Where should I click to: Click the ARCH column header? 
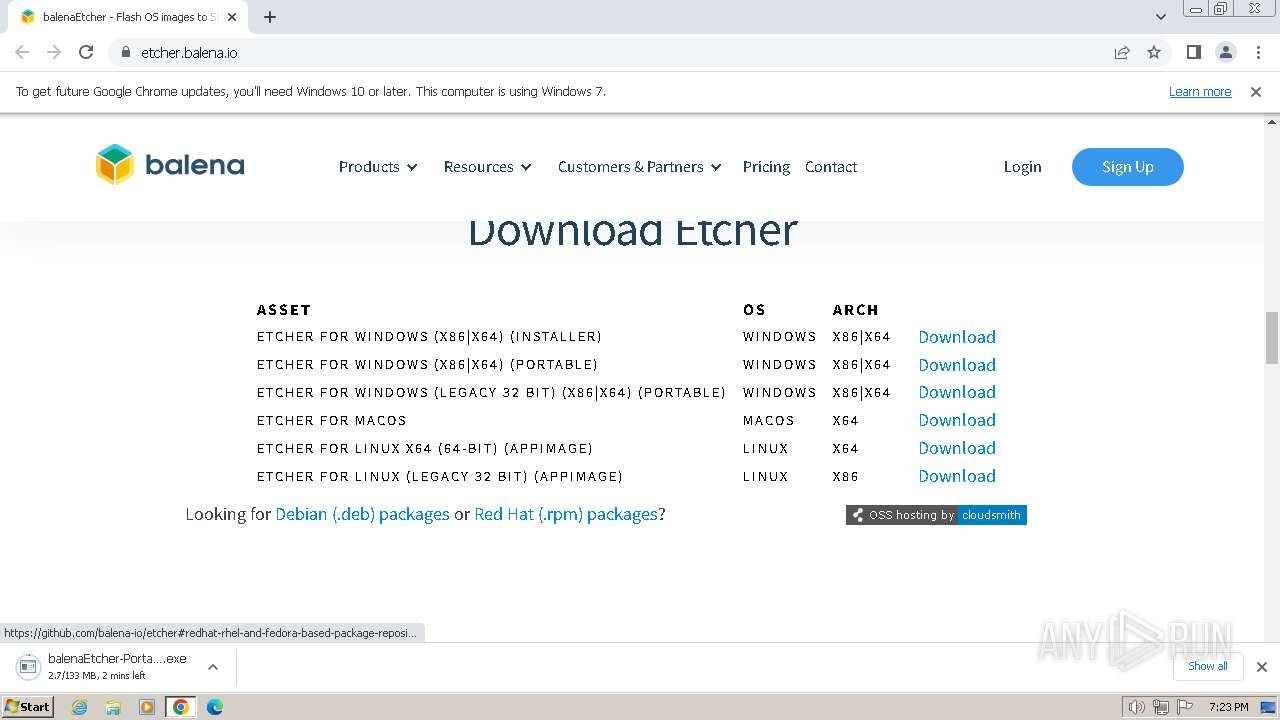click(856, 310)
